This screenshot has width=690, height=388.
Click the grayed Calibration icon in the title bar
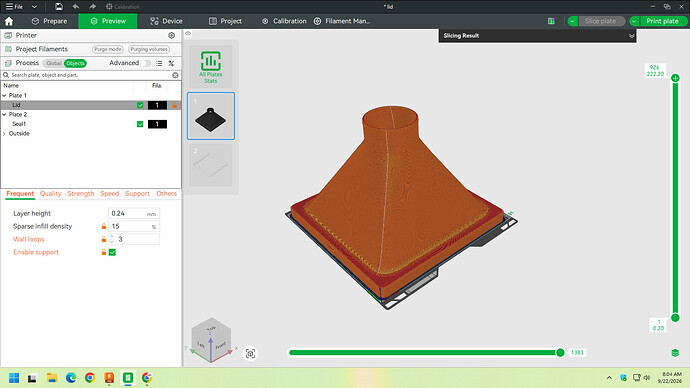[x=123, y=7]
